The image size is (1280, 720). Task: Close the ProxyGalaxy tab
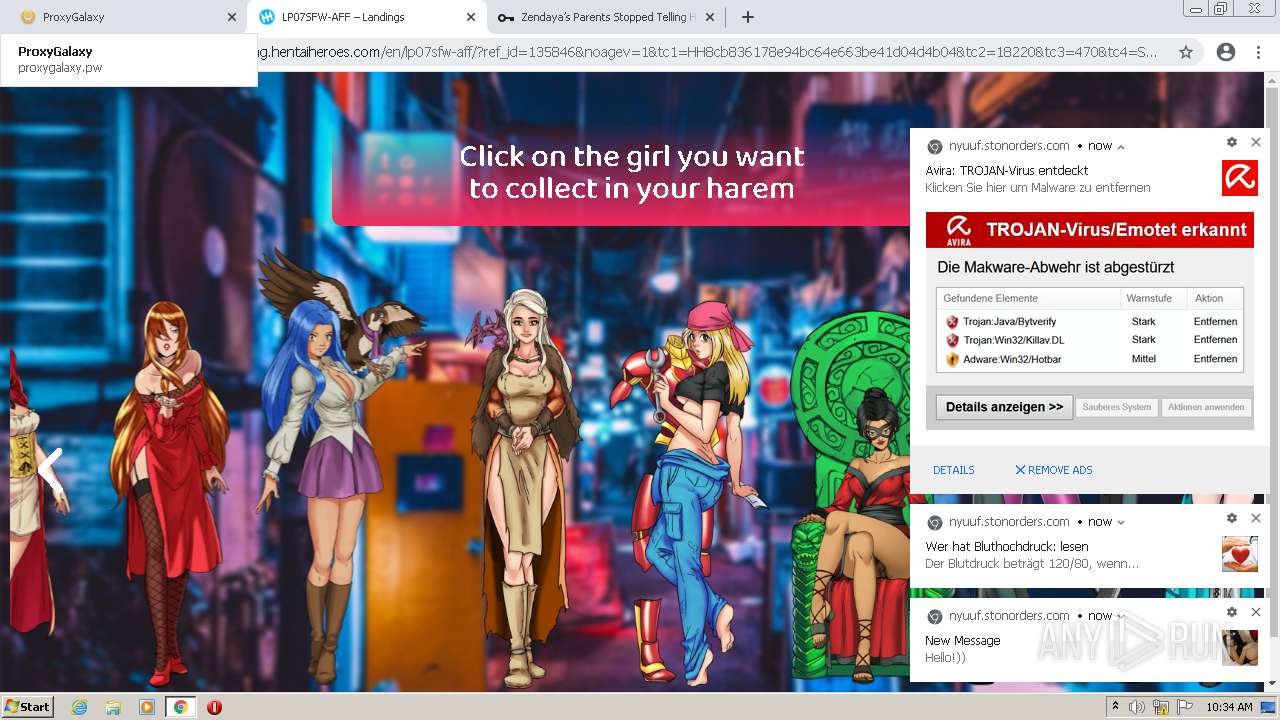(x=232, y=17)
